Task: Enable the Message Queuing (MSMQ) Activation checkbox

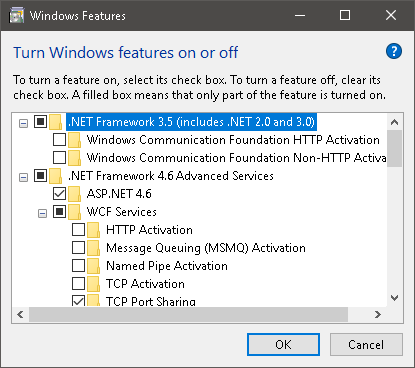Action: click(x=78, y=248)
